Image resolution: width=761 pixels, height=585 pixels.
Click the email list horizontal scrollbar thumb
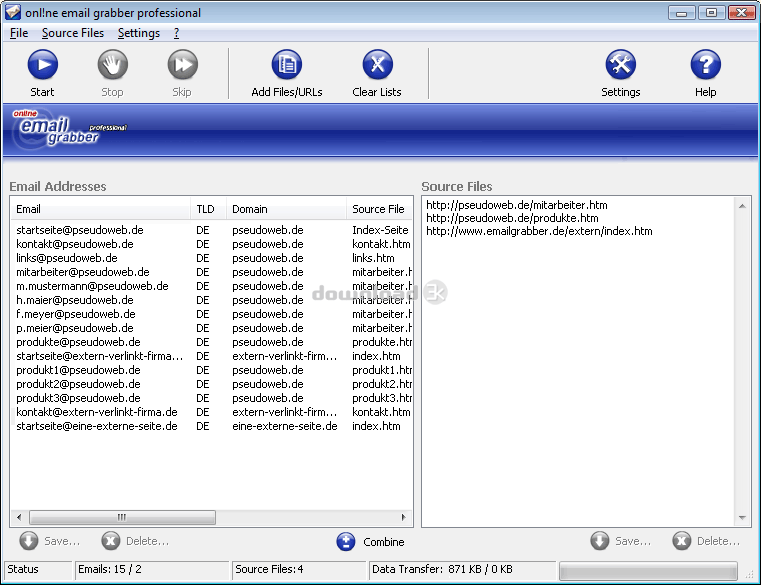point(122,518)
